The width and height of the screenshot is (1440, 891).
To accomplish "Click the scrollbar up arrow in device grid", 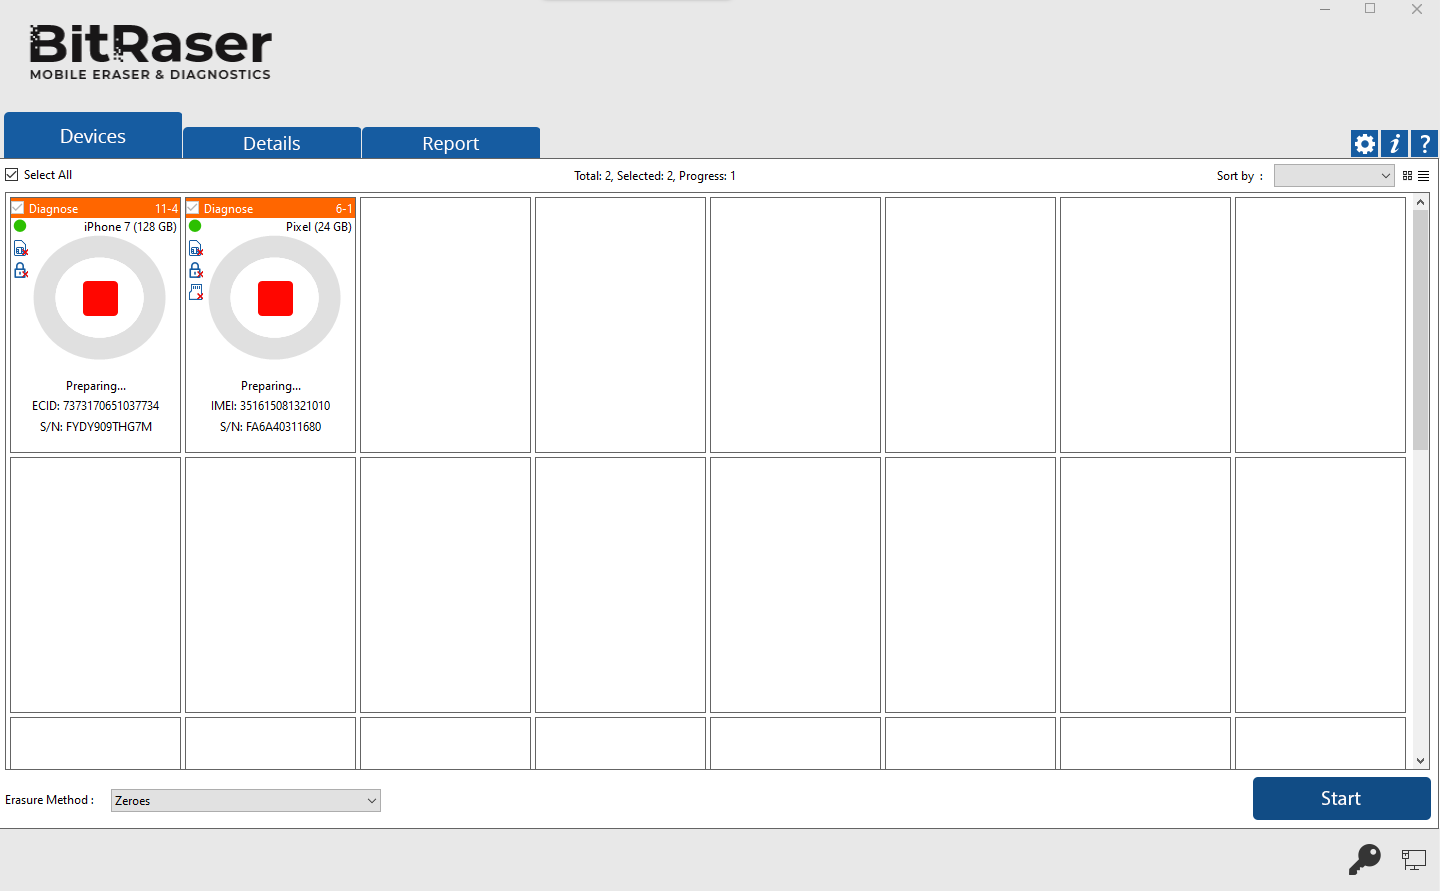I will [1420, 203].
